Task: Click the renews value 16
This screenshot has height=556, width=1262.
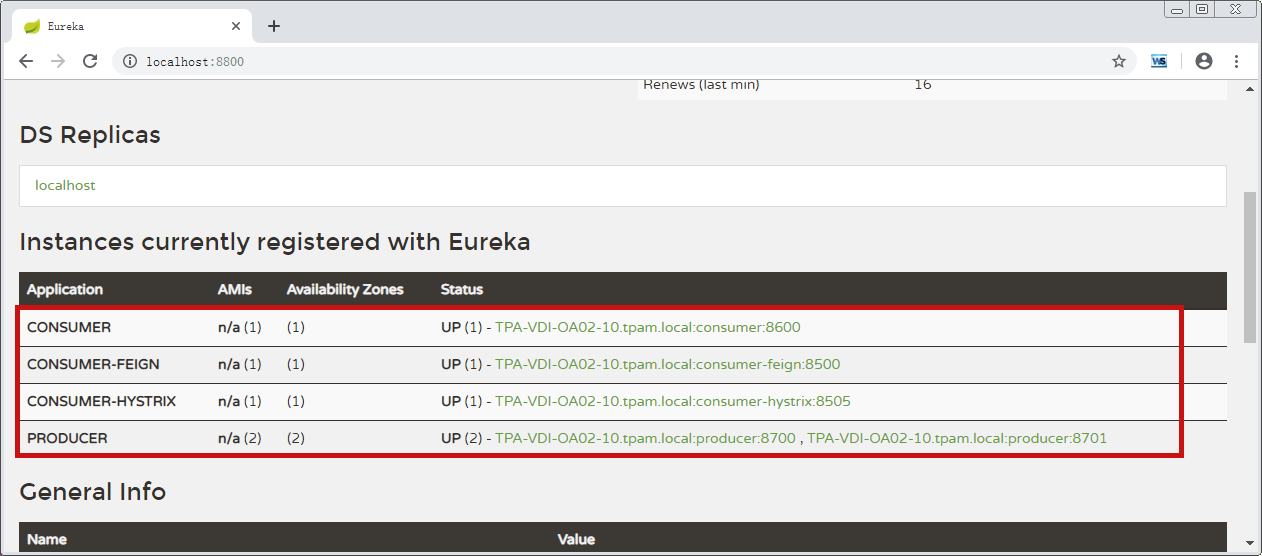Action: (923, 85)
